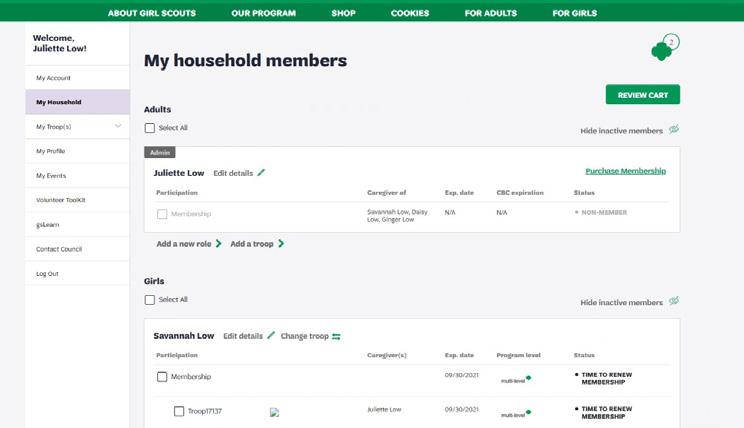Click the Savannah Low name heading
The image size is (744, 428).
pos(184,335)
